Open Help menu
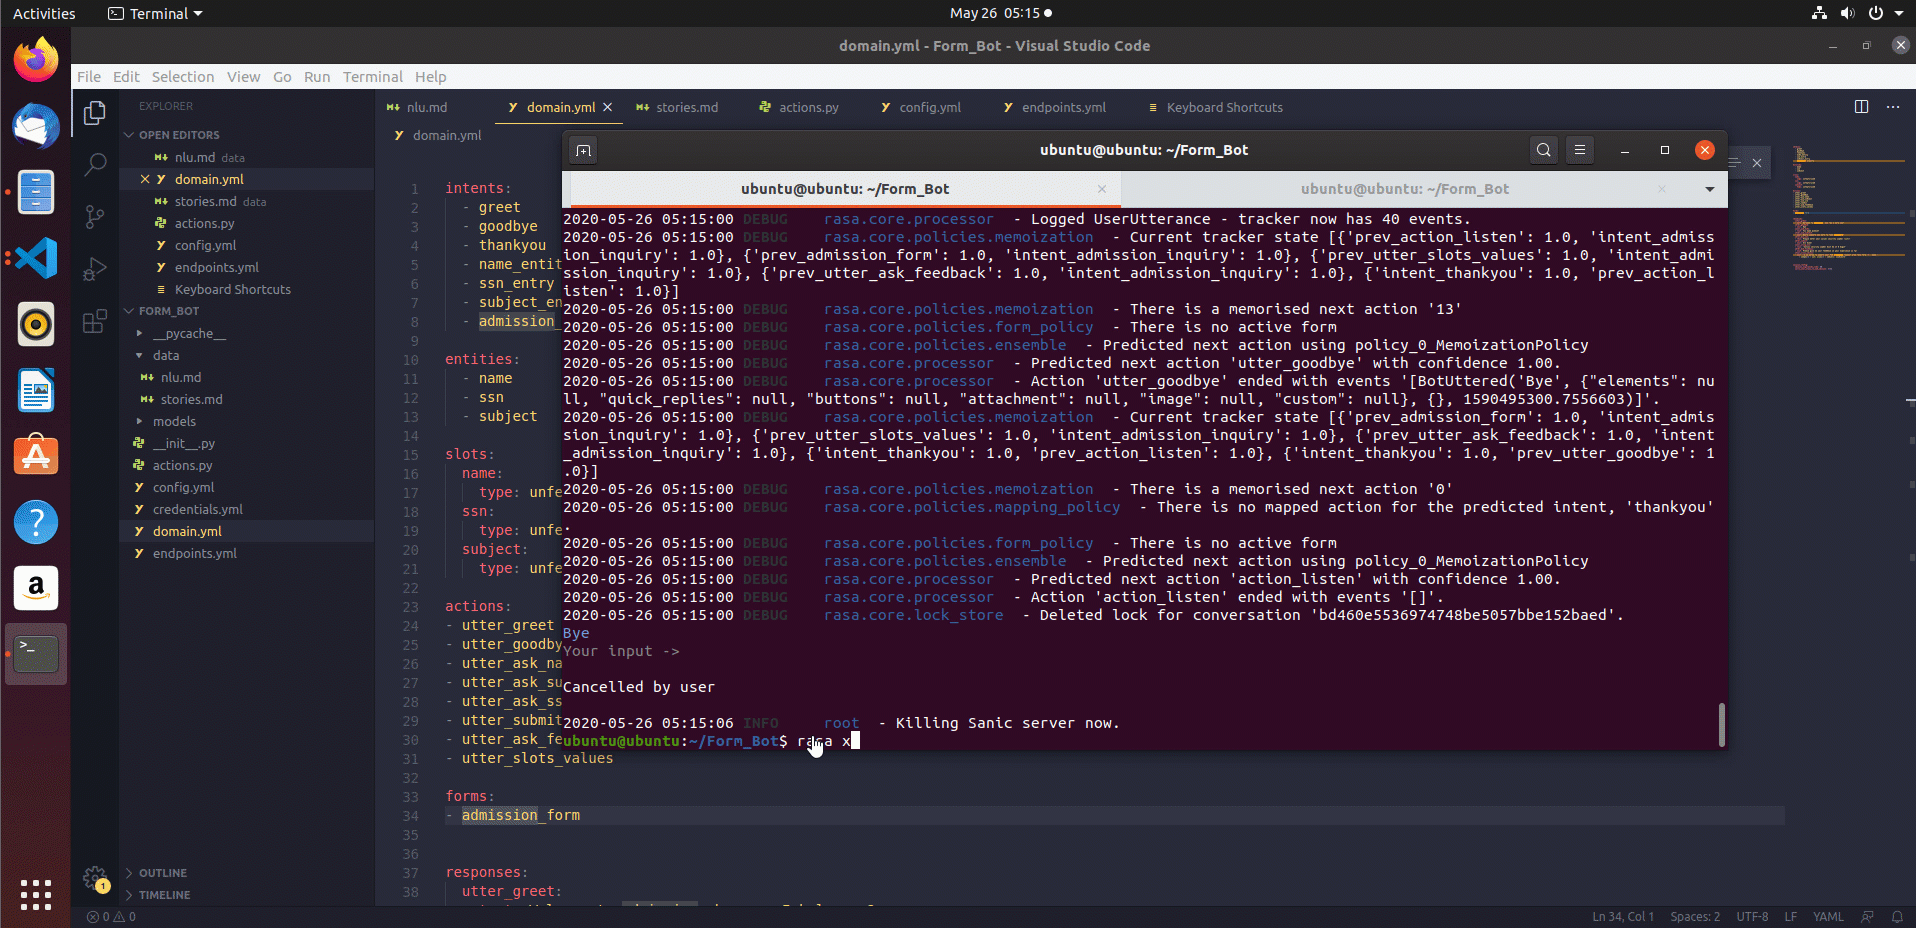The height and width of the screenshot is (928, 1916). coord(431,77)
